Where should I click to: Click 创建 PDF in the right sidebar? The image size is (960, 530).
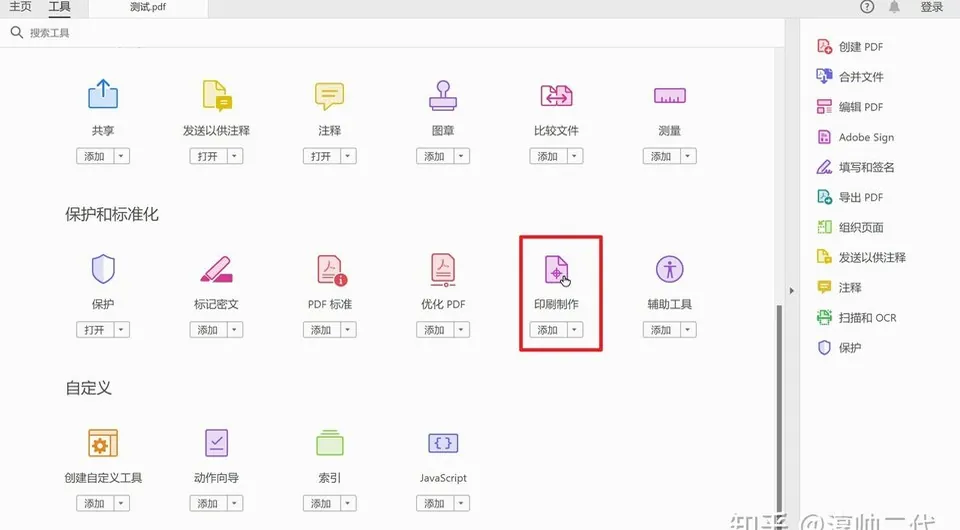coord(850,47)
